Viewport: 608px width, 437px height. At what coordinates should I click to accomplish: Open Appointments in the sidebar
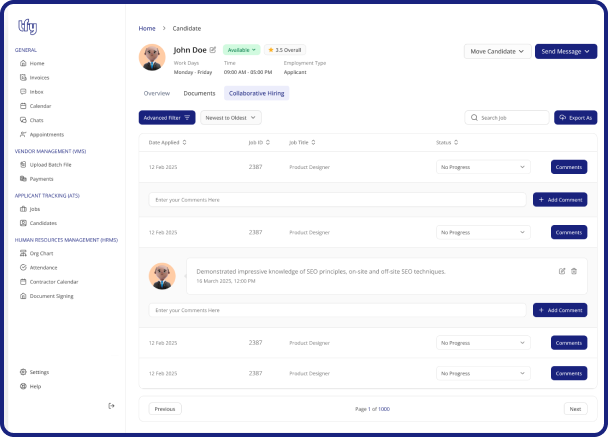pos(42,135)
